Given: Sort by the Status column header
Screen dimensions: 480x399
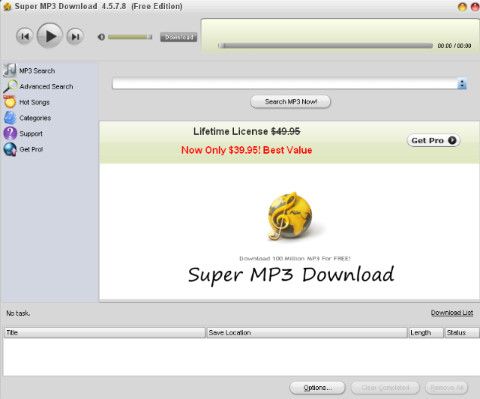Looking at the screenshot, I should click(462, 333).
